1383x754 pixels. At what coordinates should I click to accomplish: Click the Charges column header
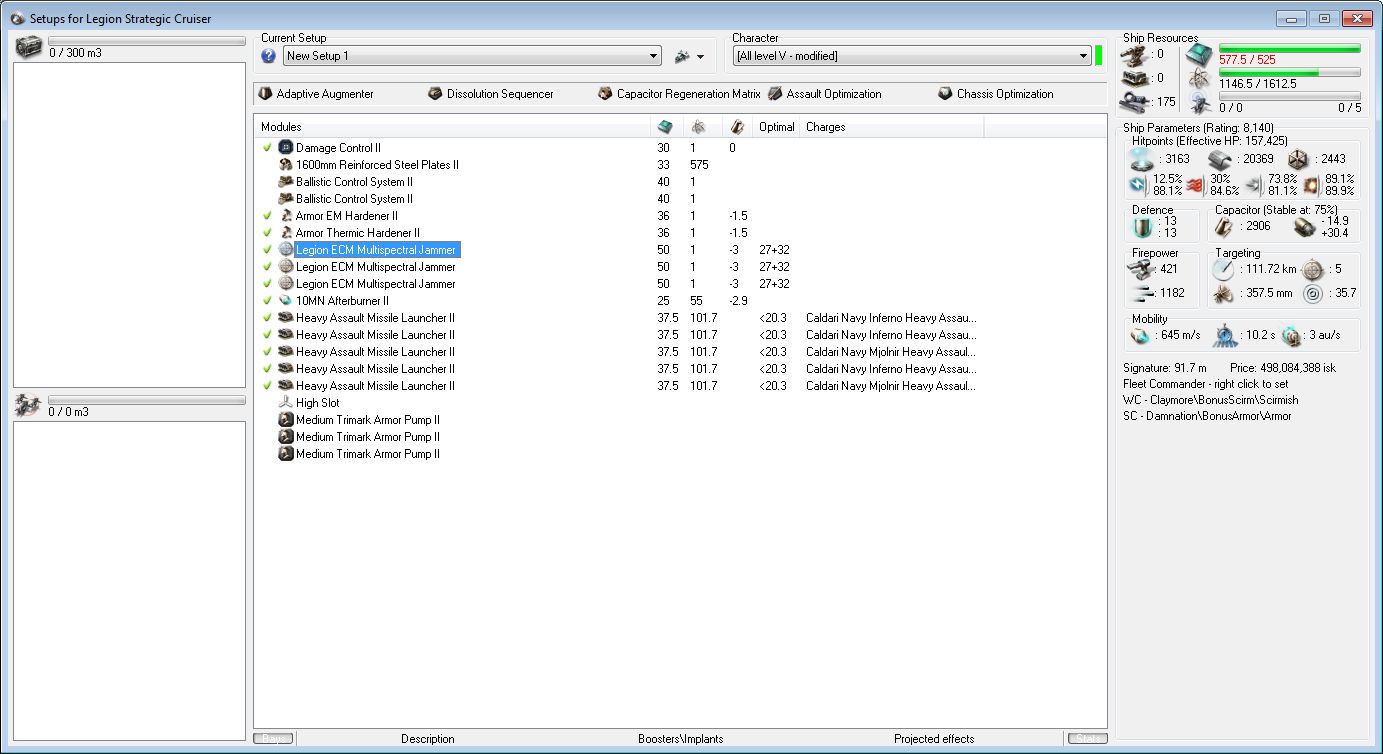[x=892, y=127]
